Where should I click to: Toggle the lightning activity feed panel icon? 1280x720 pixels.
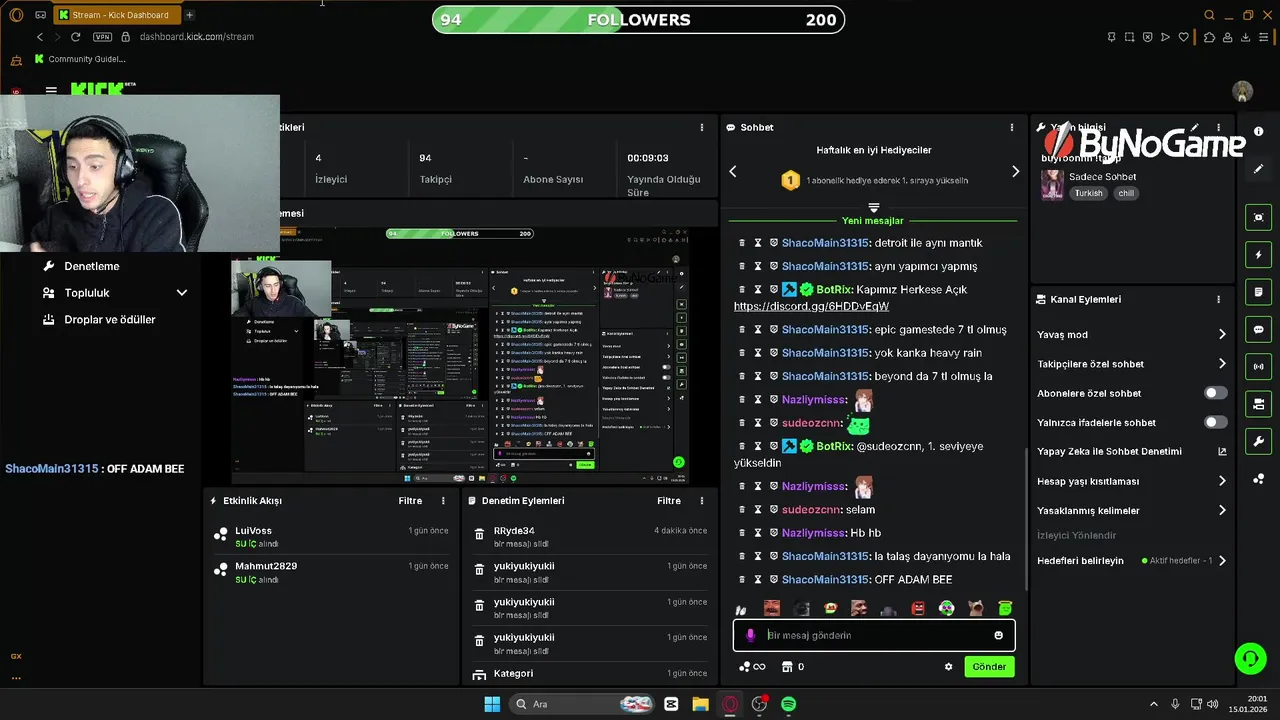pyautogui.click(x=1258, y=255)
